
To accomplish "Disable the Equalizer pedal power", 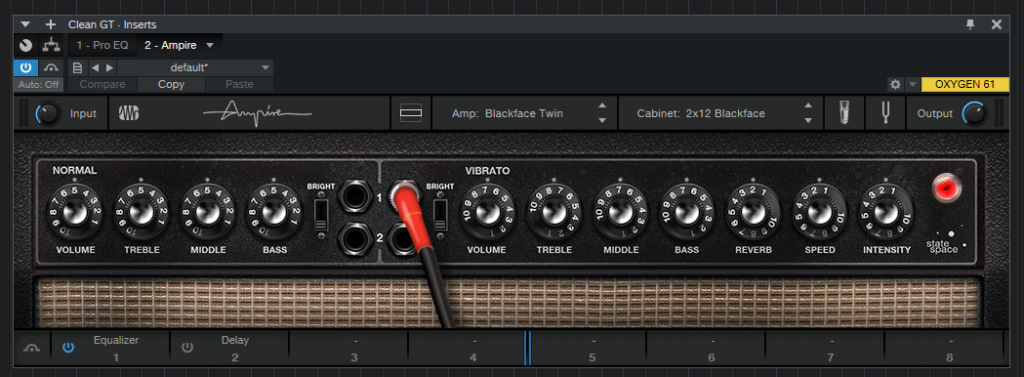I will coord(68,348).
